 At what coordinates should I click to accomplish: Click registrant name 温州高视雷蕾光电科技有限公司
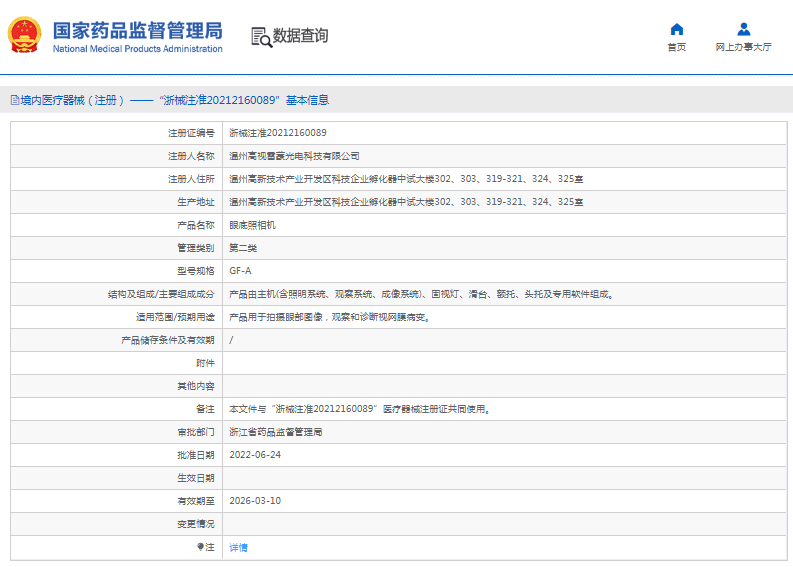(x=294, y=156)
